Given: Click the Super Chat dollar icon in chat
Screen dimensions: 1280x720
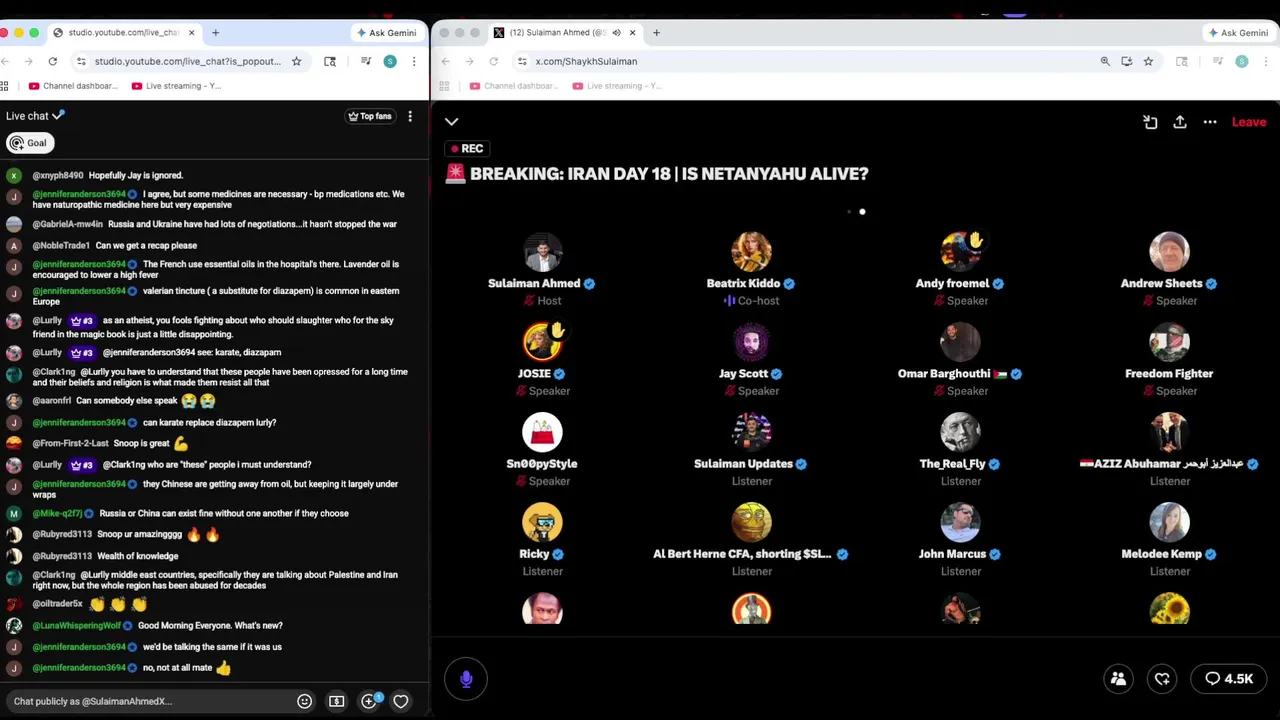Looking at the screenshot, I should tap(336, 701).
